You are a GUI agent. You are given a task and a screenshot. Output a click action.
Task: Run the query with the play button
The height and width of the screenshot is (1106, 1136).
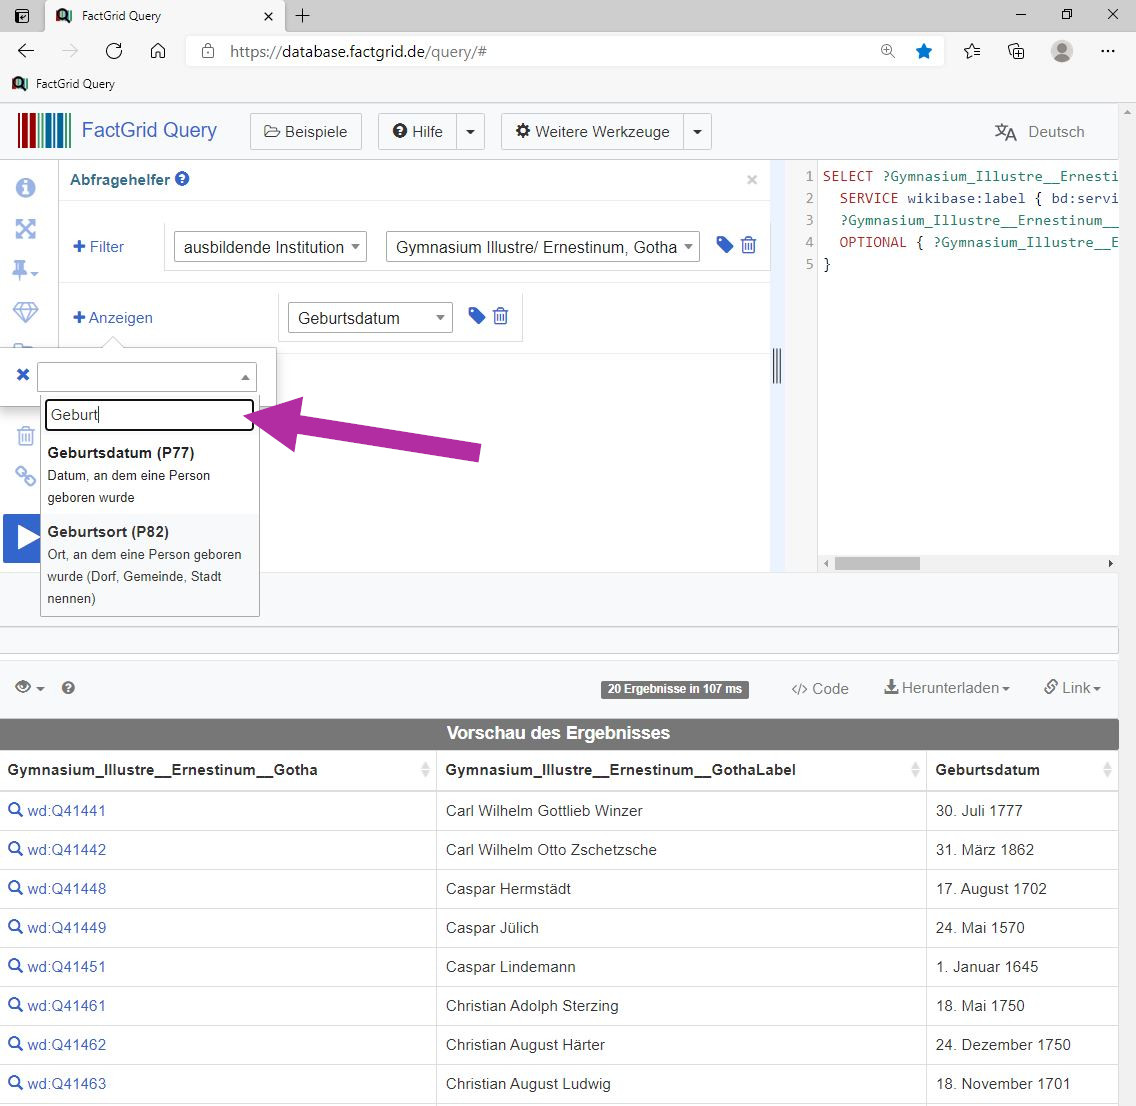tap(22, 538)
